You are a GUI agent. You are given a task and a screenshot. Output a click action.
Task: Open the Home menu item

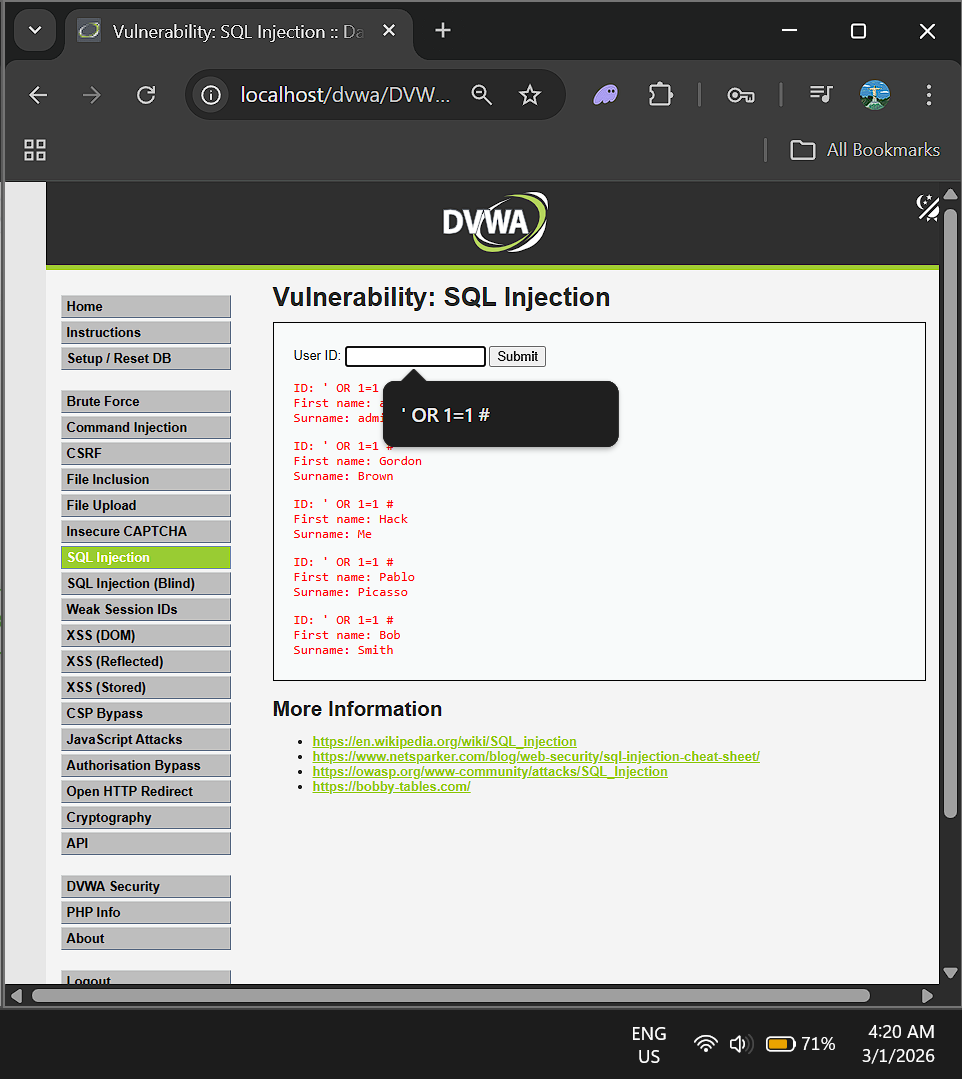[146, 307]
